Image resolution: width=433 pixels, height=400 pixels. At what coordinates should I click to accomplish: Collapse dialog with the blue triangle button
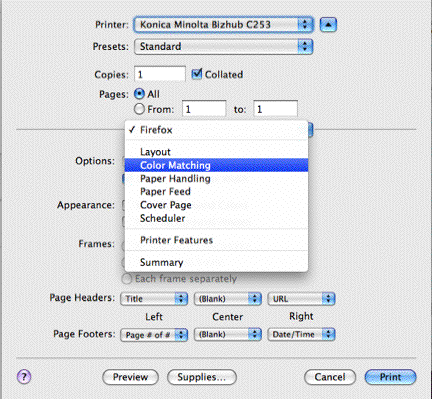click(x=328, y=25)
